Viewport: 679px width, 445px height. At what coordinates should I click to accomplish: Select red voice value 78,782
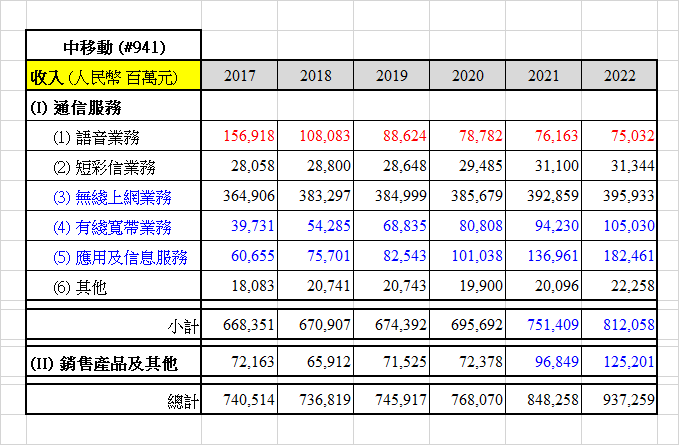(x=481, y=136)
